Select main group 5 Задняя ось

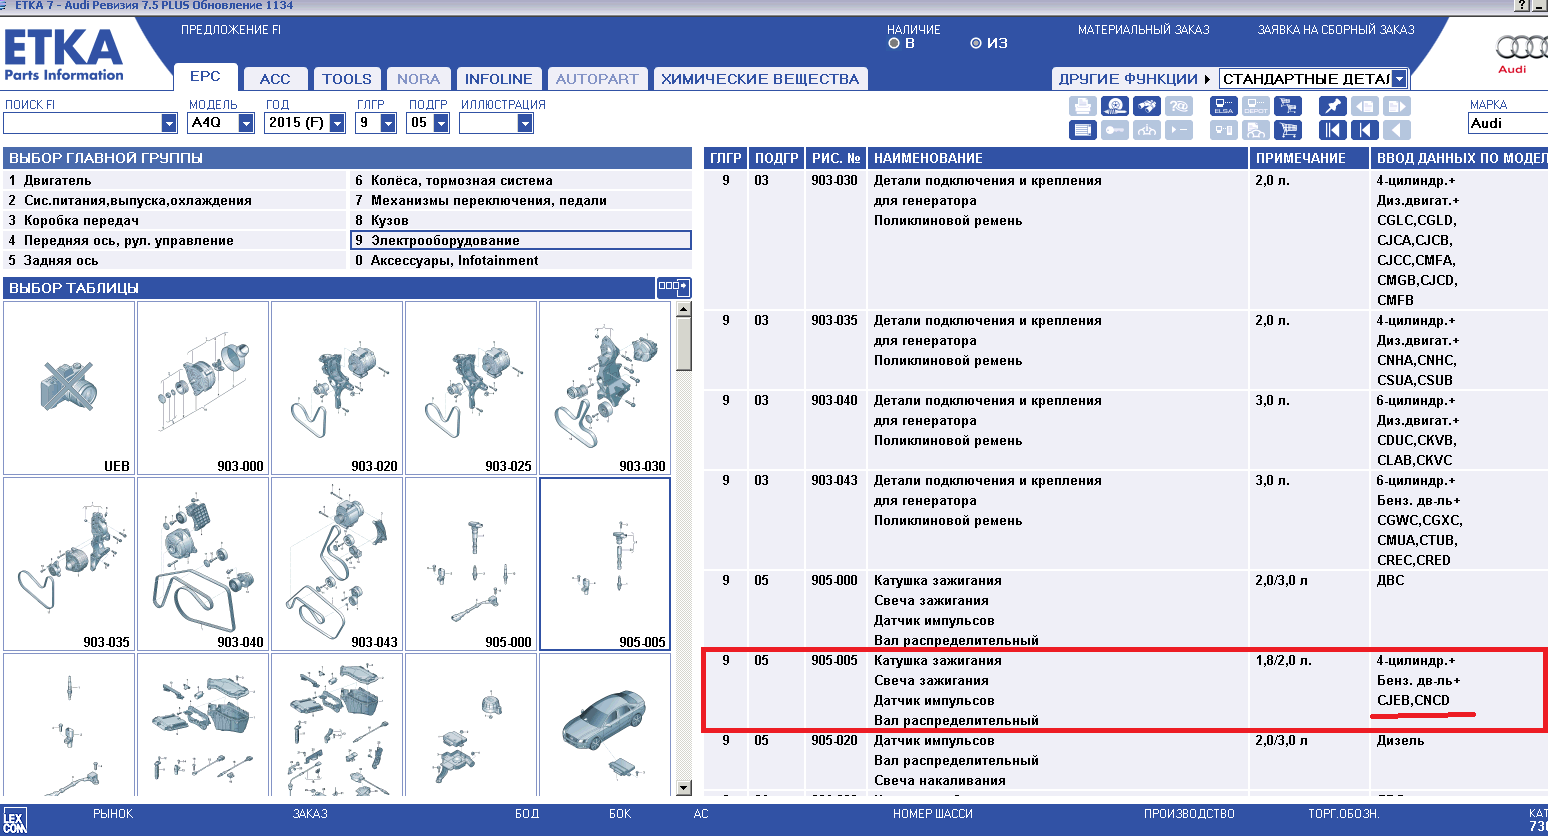(x=174, y=261)
